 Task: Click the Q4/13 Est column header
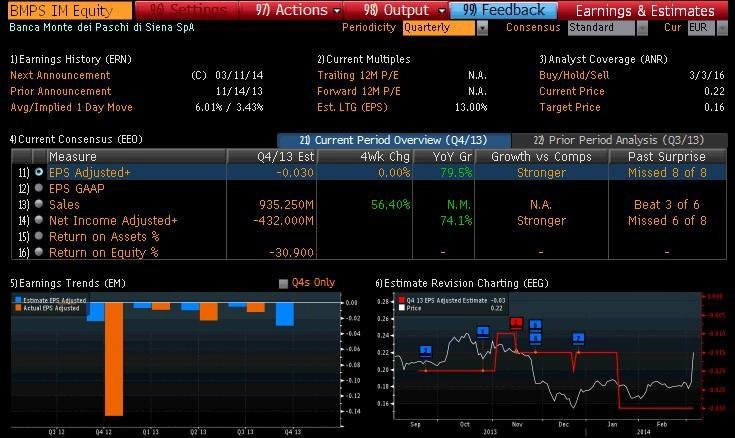pyautogui.click(x=271, y=157)
